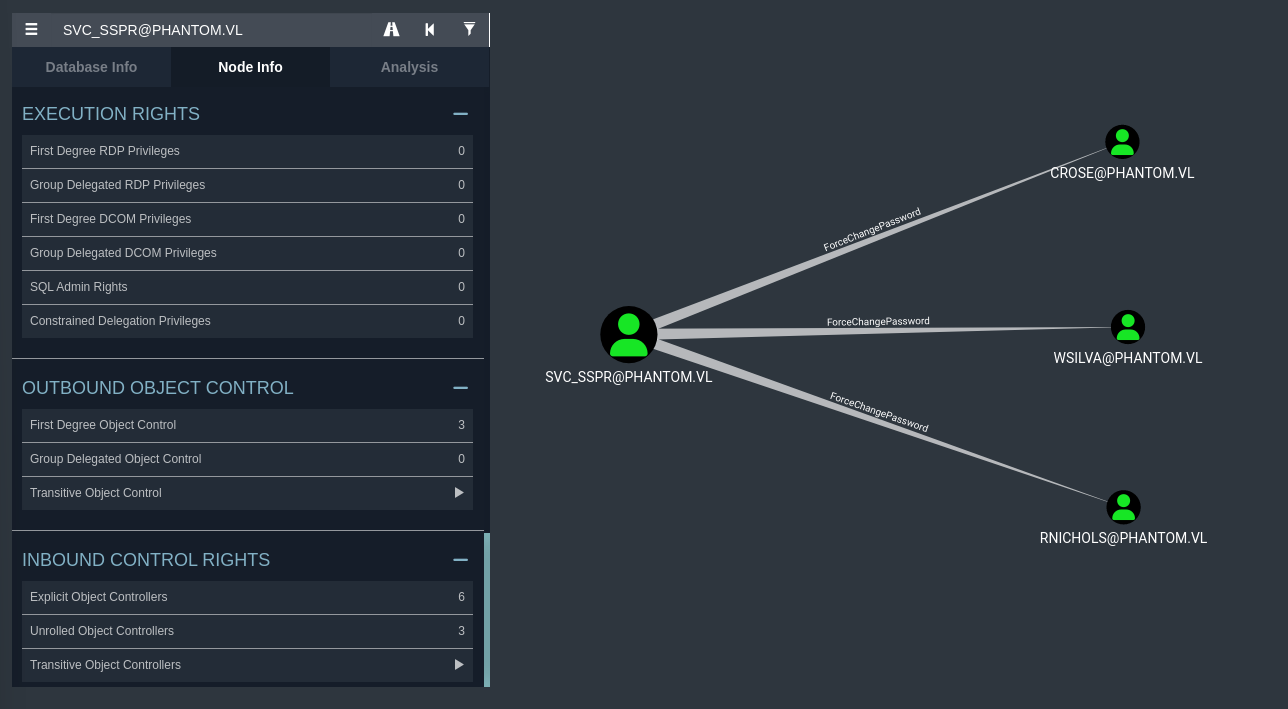Run Transitive Object Controllers query arrow
Viewport: 1288px width, 709px height.
point(459,665)
